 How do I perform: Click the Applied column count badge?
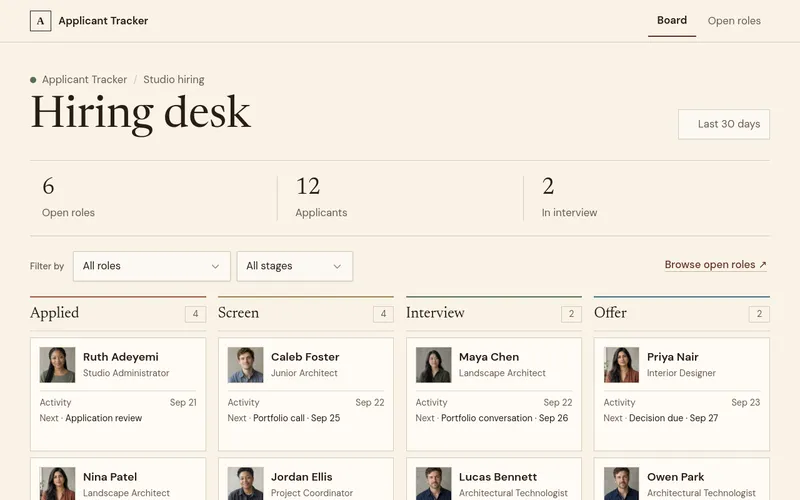click(195, 314)
